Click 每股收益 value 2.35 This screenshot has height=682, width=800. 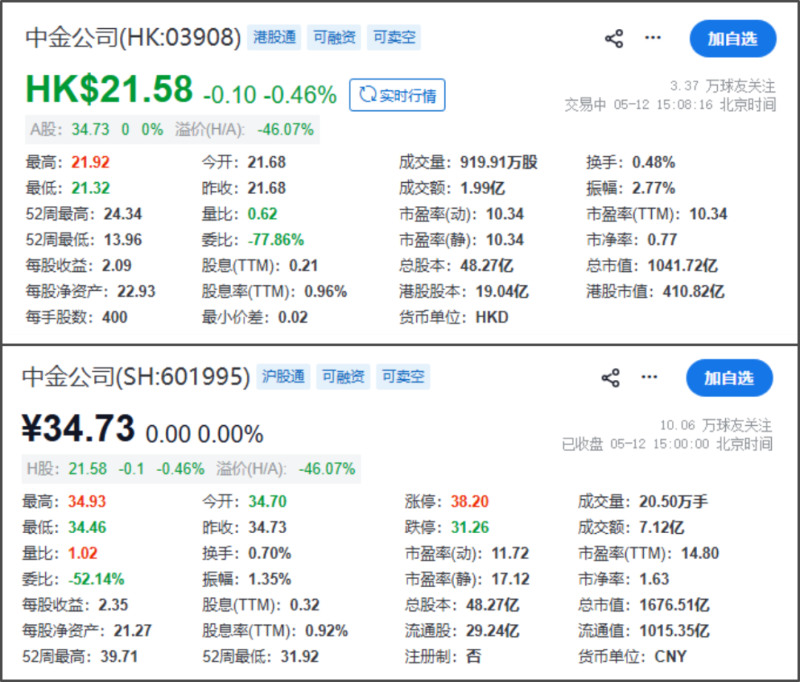pyautogui.click(x=113, y=605)
